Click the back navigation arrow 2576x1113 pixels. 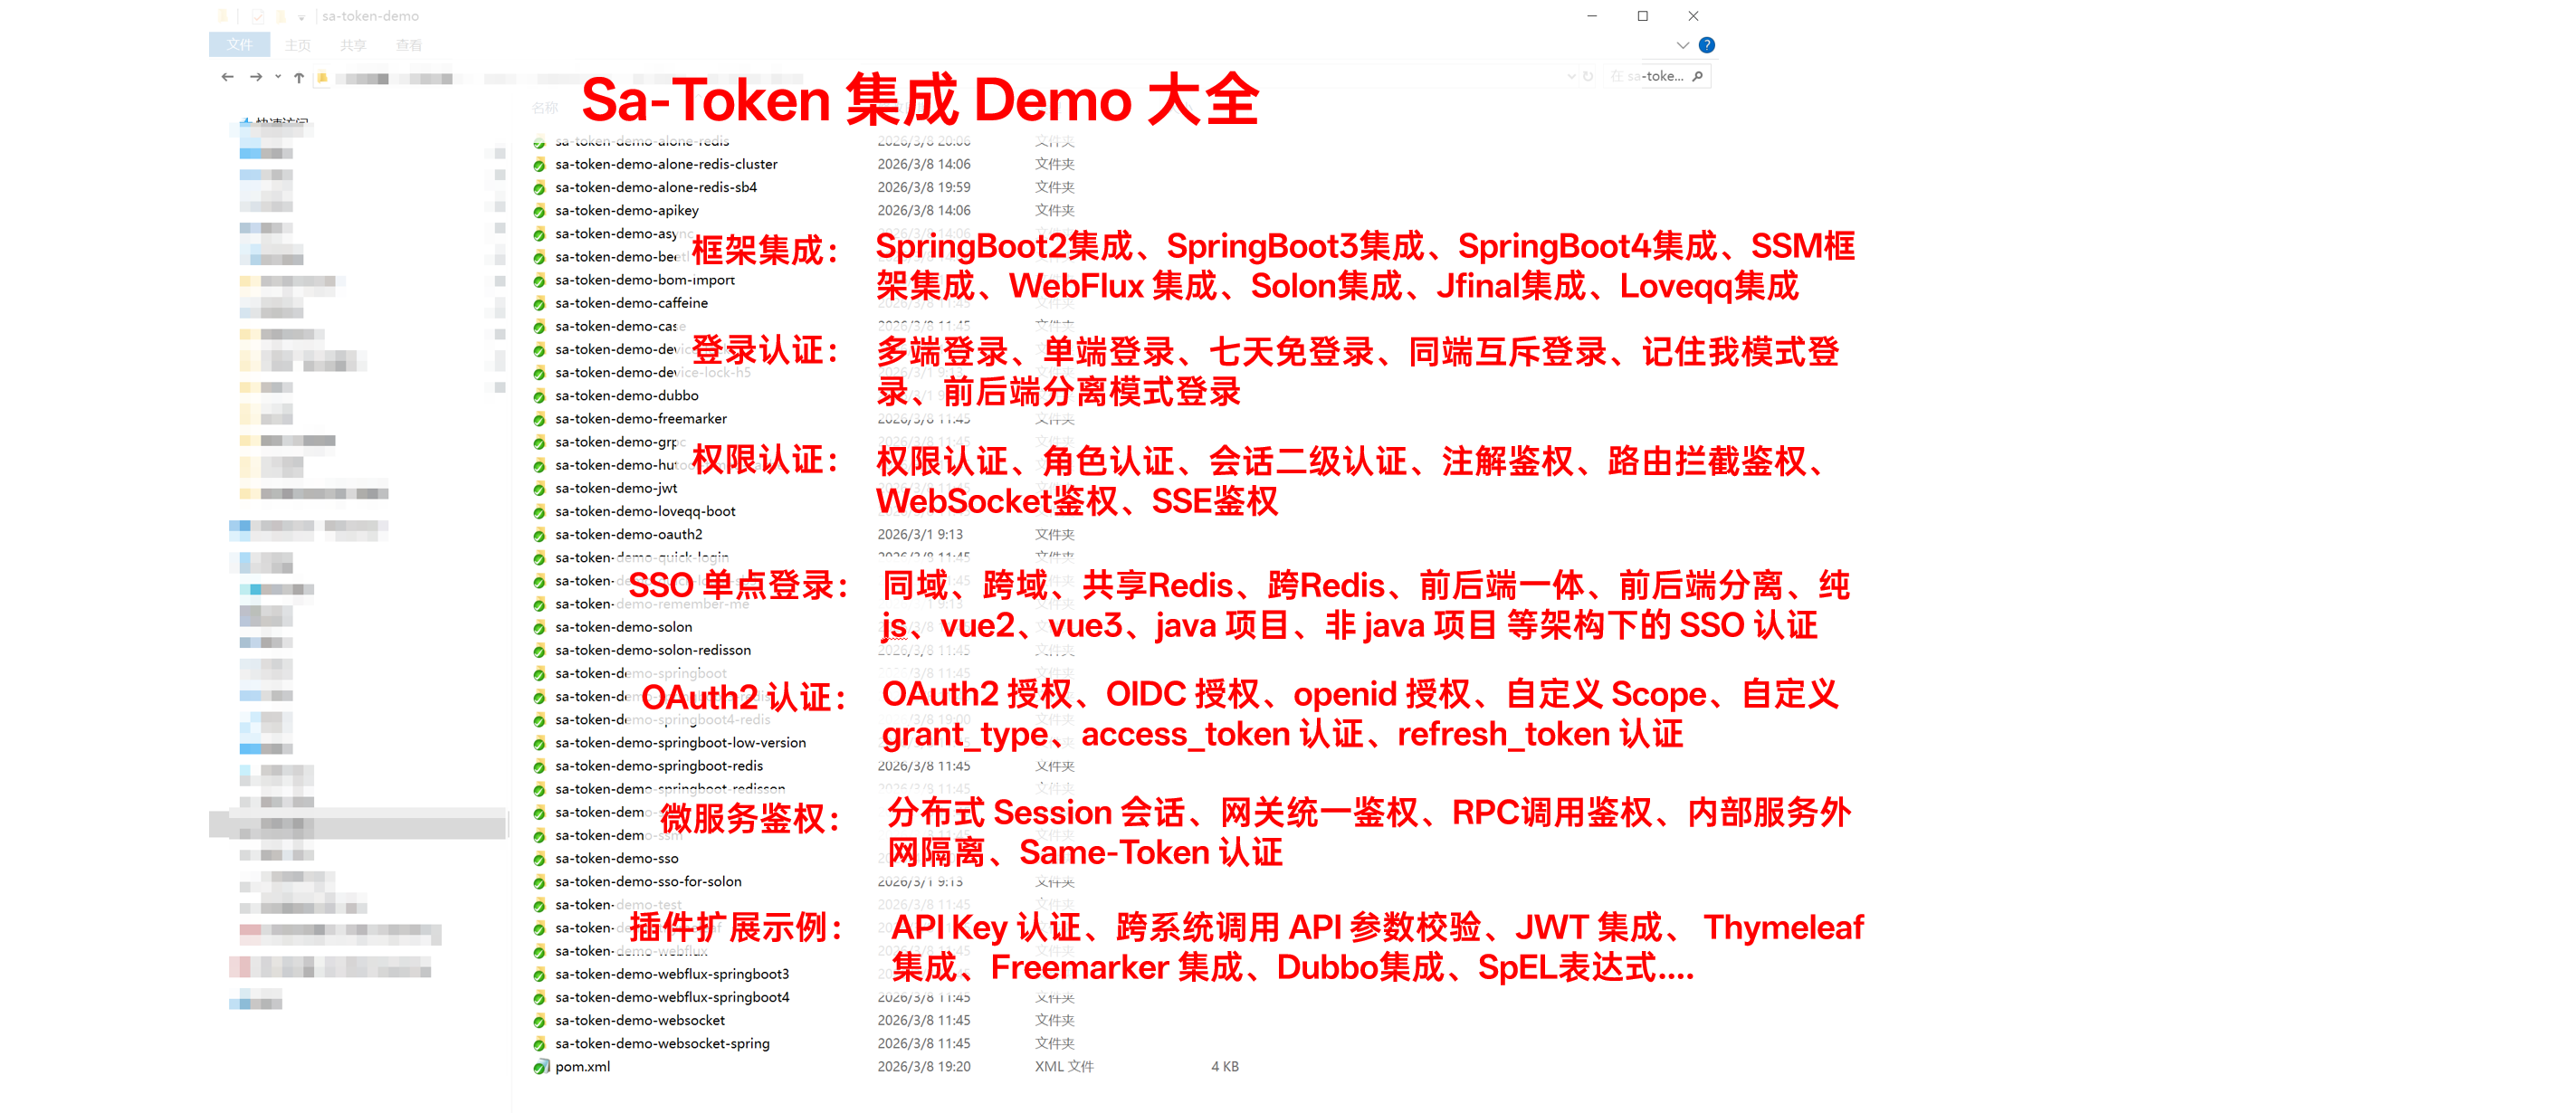click(228, 77)
